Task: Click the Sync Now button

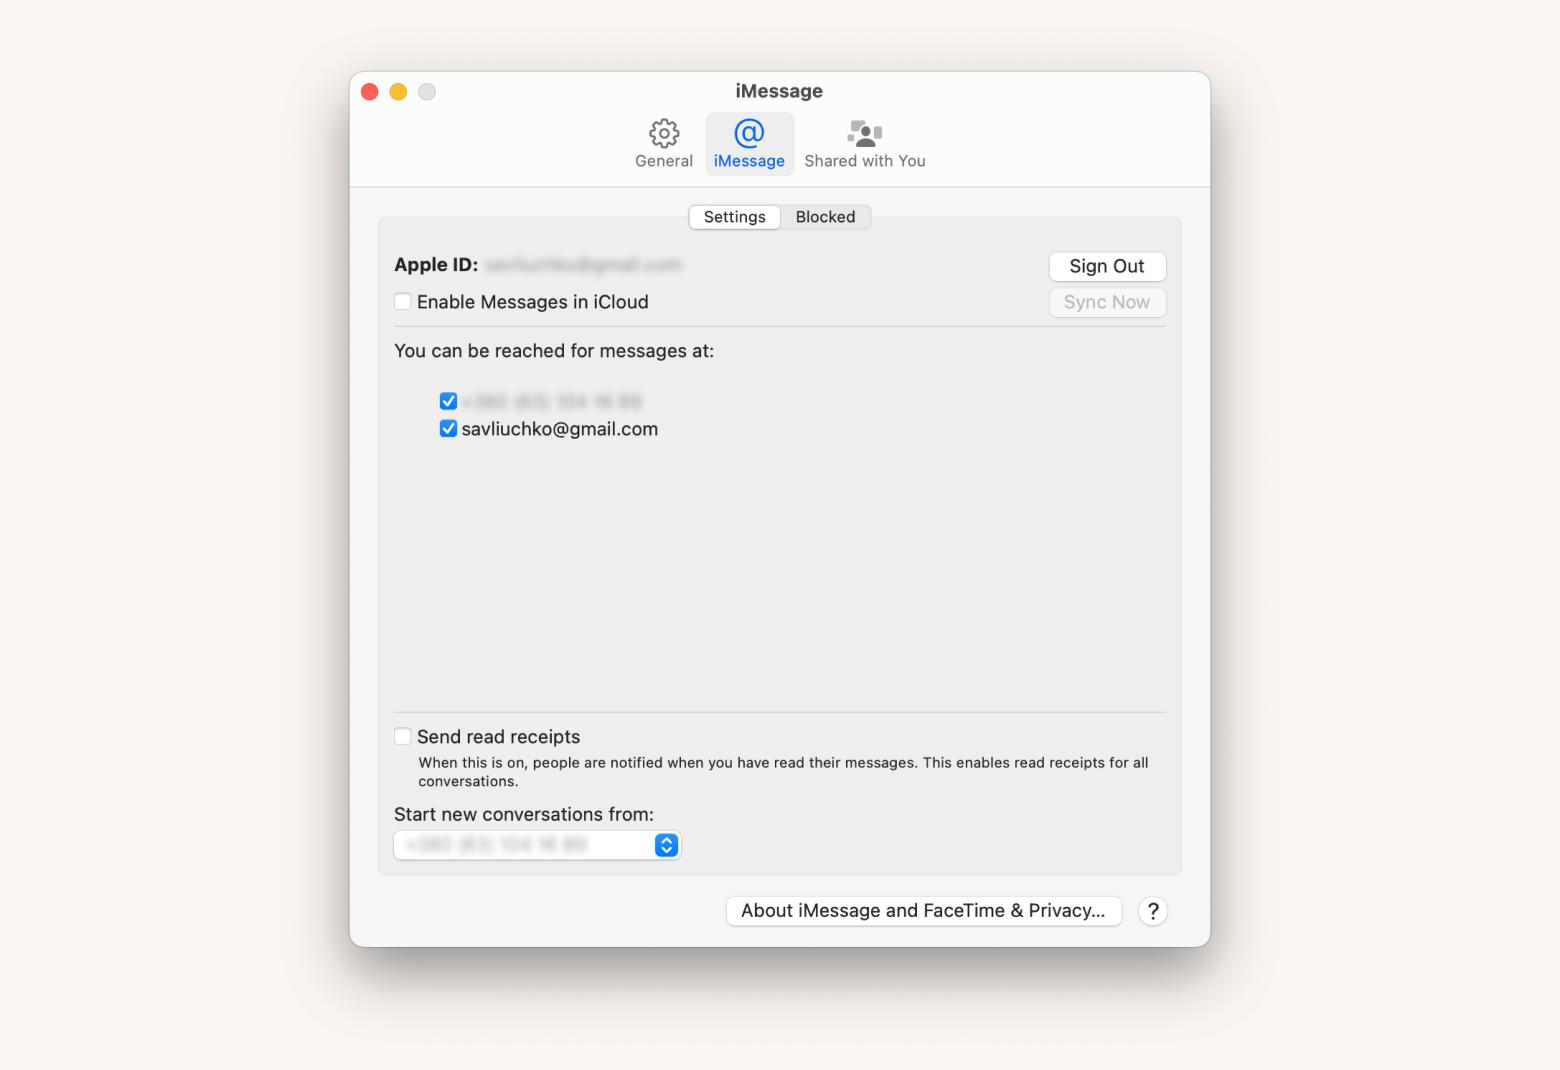Action: point(1107,302)
